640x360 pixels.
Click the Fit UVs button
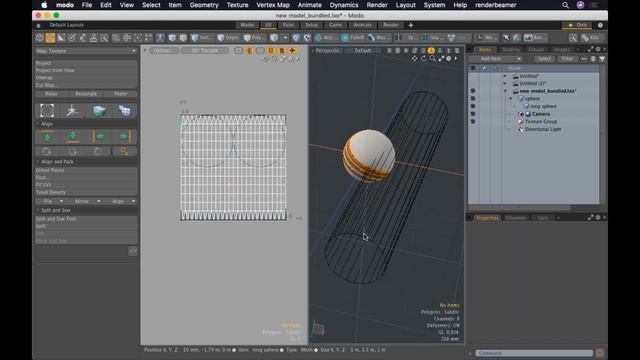tap(86, 185)
